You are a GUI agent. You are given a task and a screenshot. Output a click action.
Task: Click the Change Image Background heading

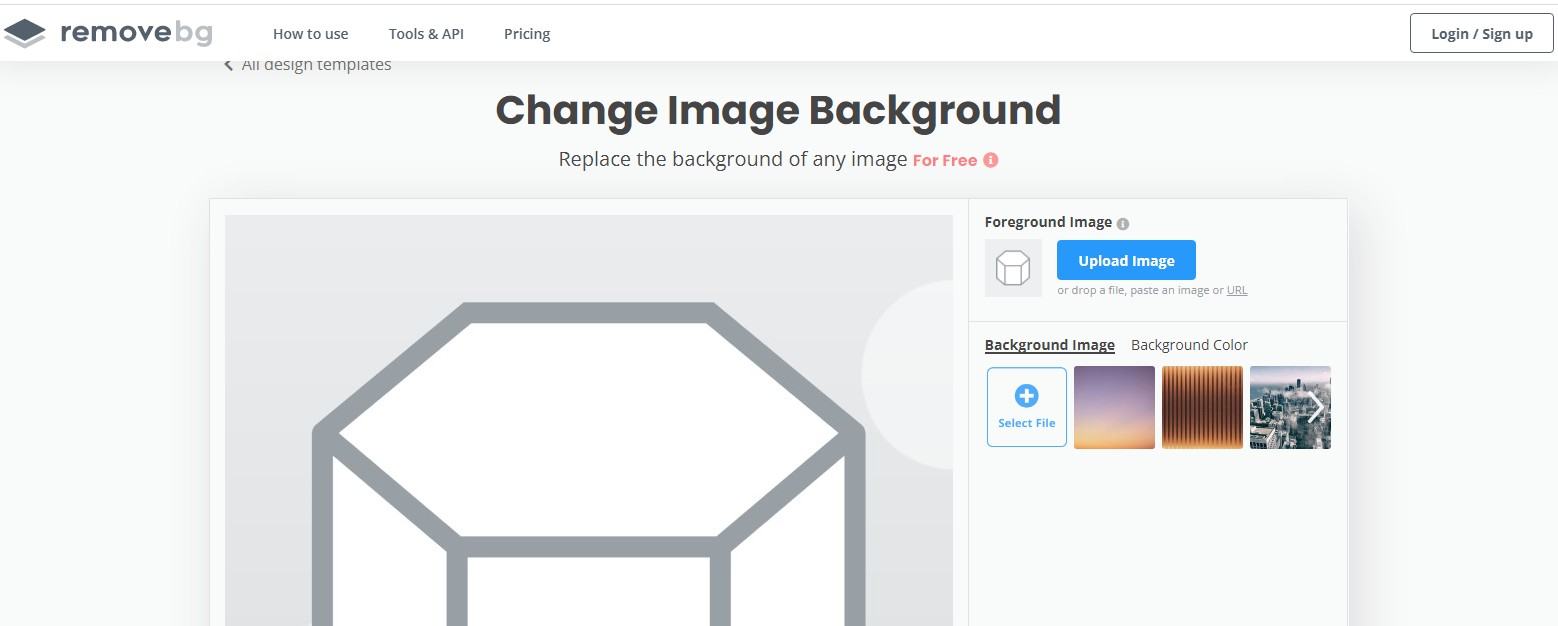[778, 110]
